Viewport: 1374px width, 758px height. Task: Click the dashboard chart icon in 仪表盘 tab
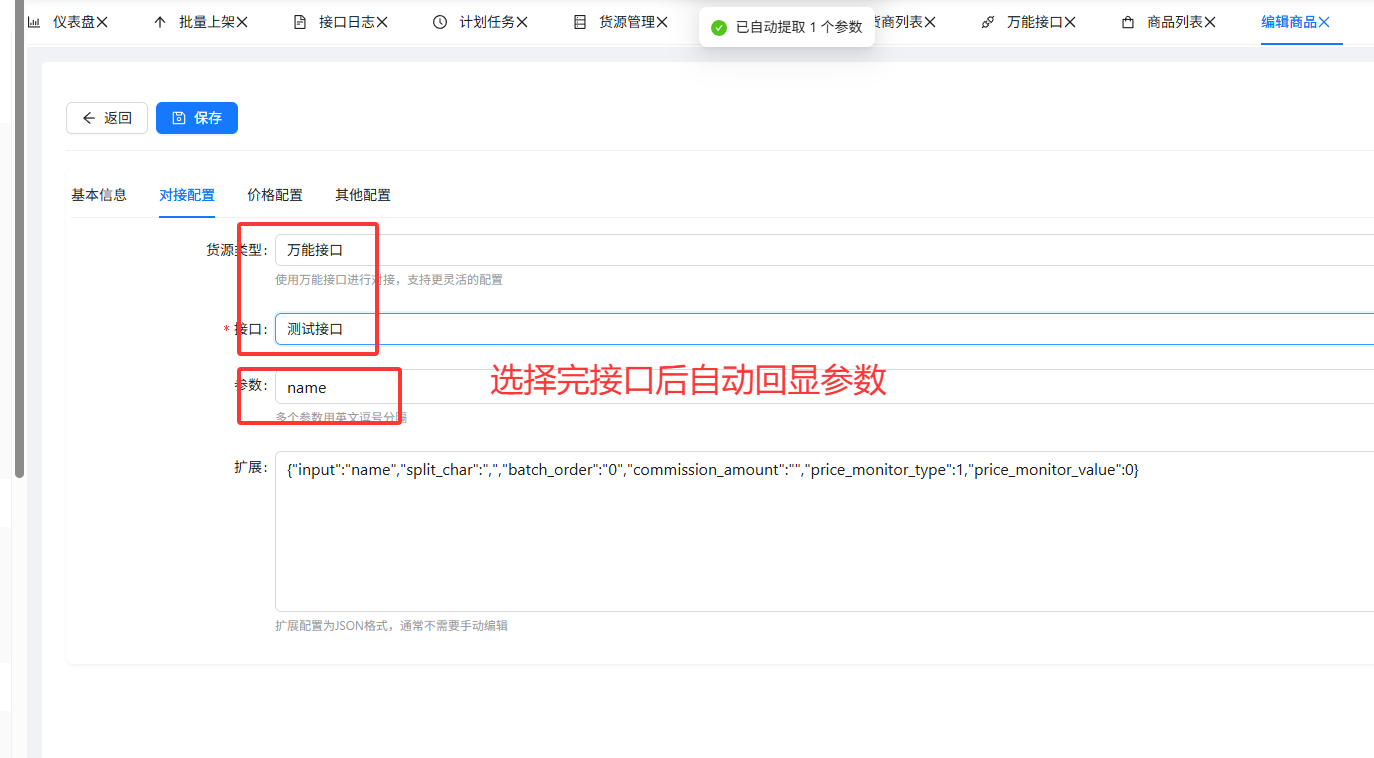(33, 22)
